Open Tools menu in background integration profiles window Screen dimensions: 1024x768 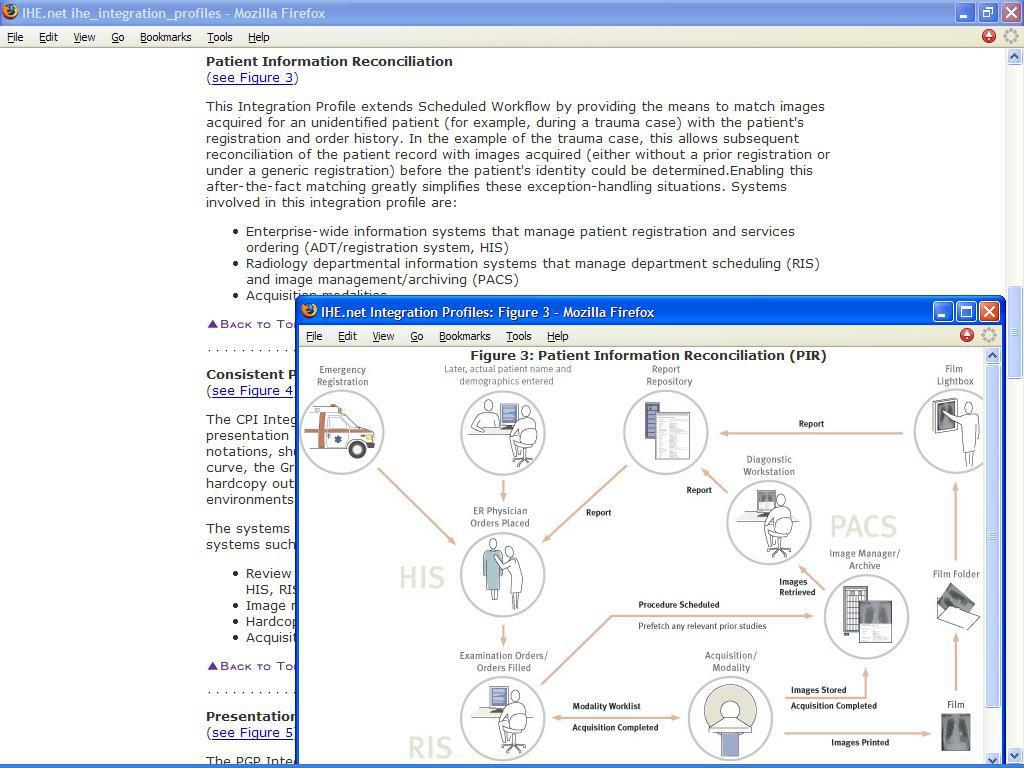click(219, 37)
